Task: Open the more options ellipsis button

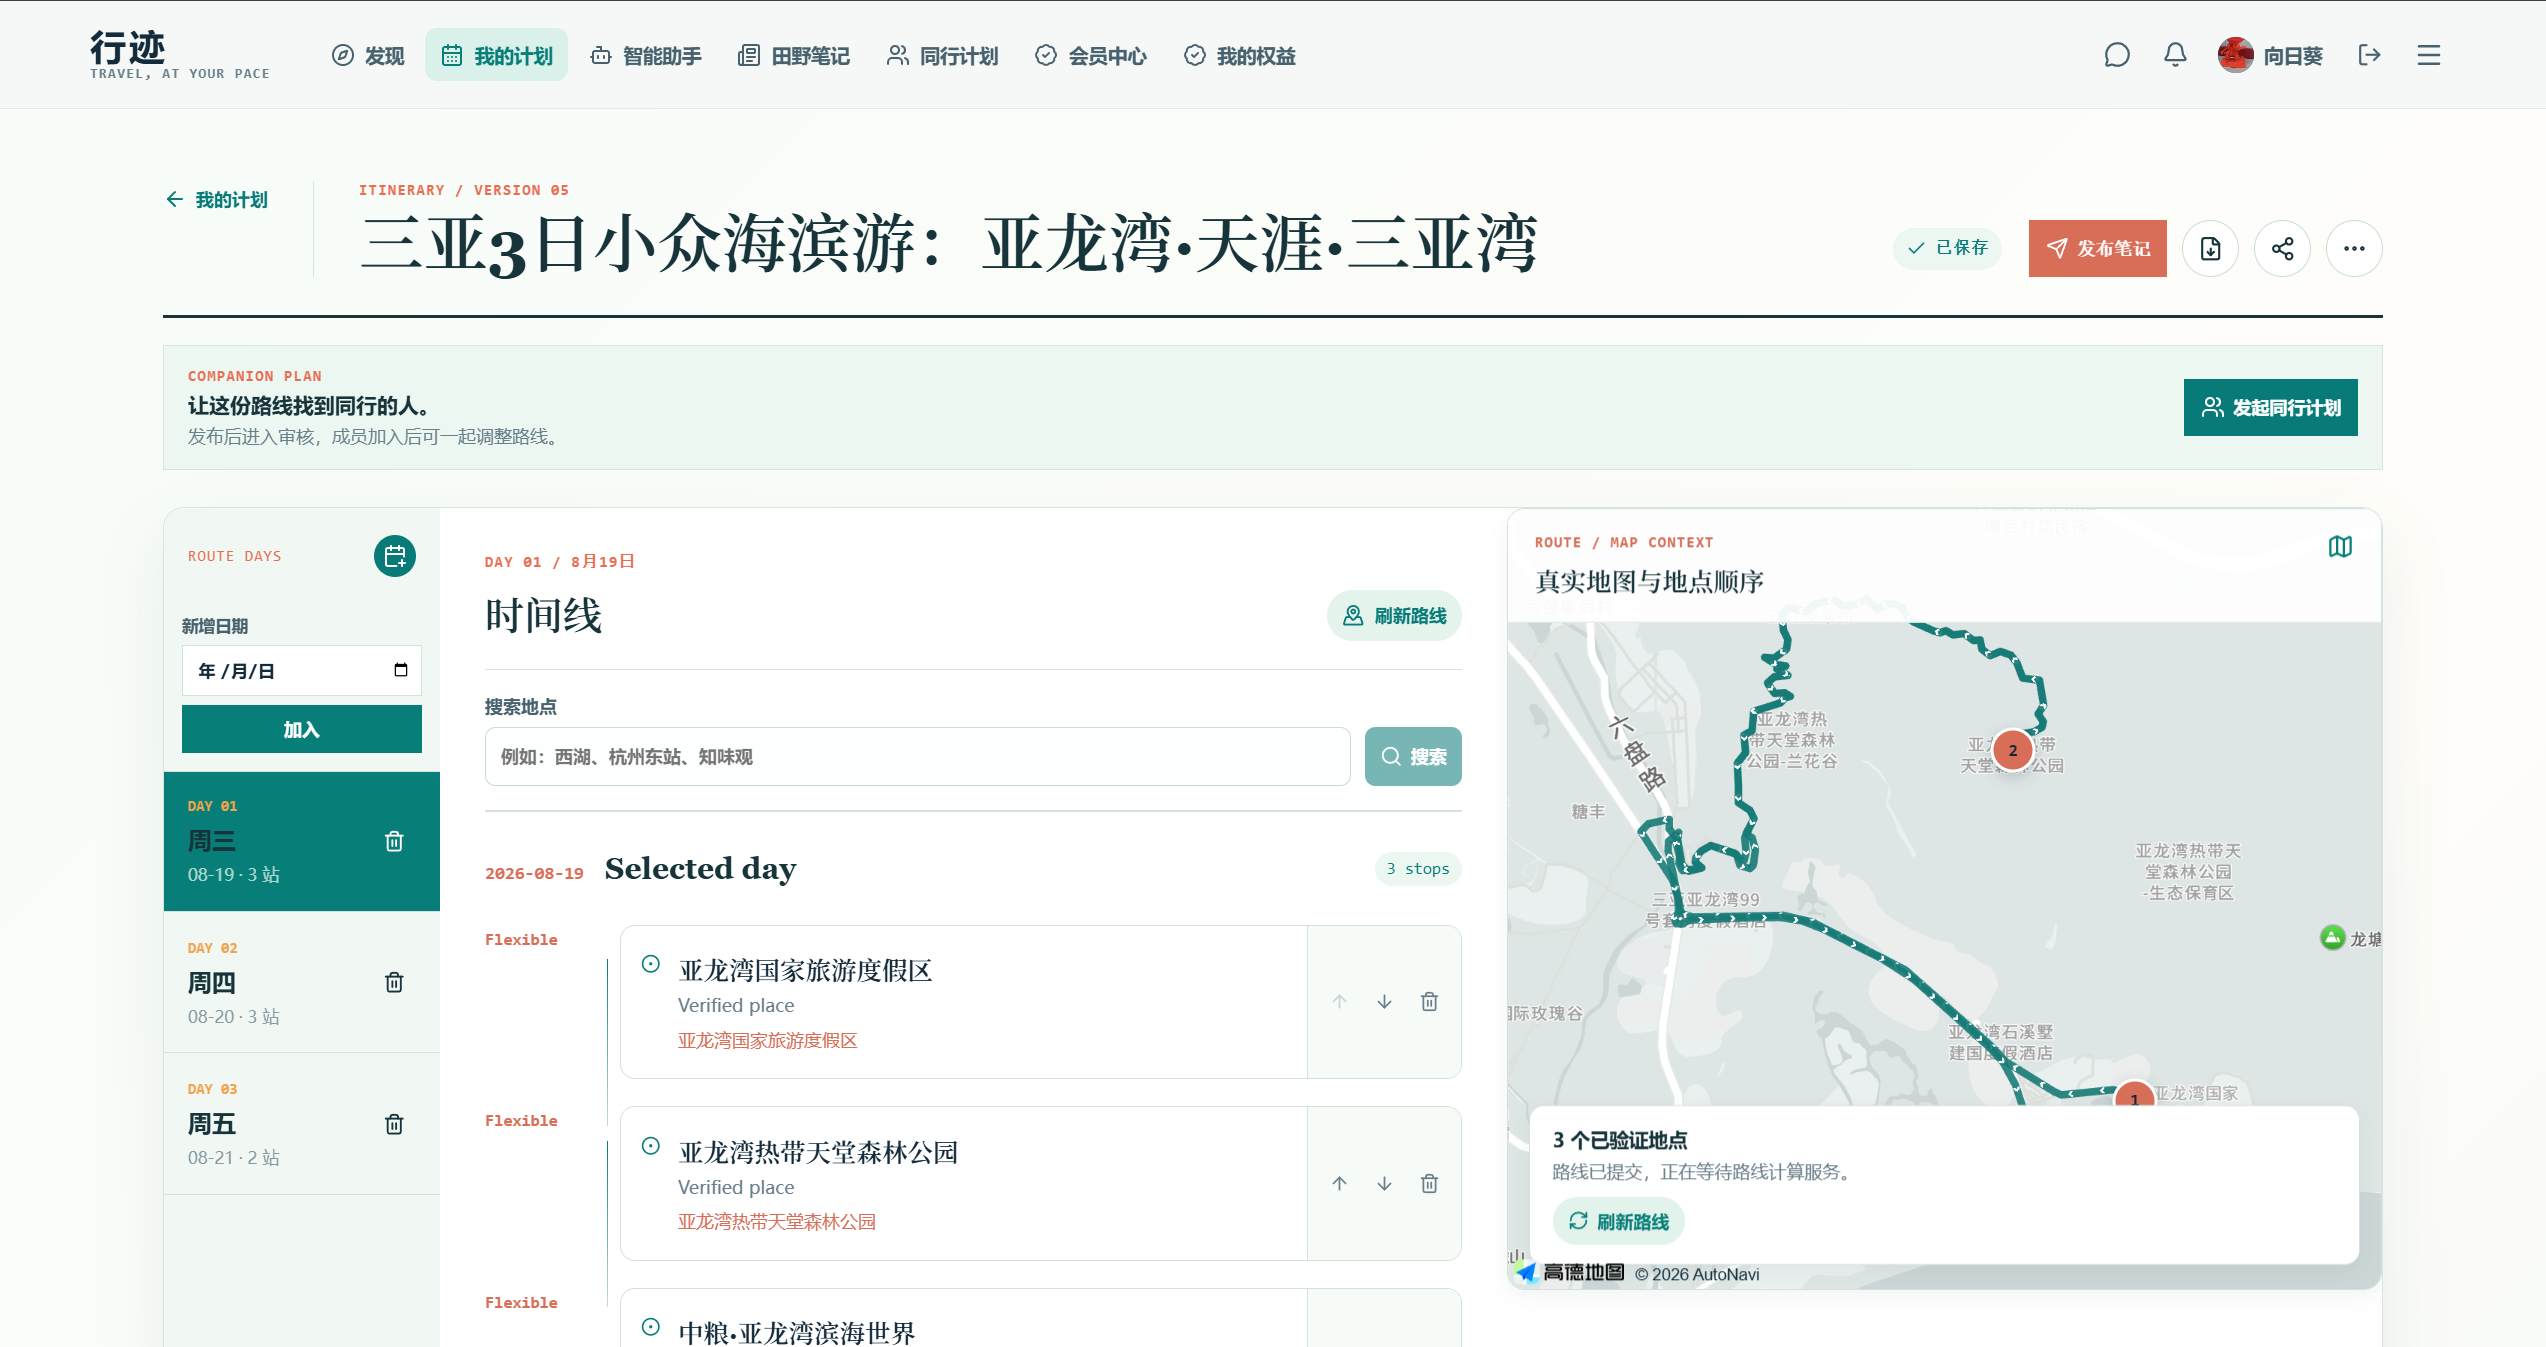Action: click(x=2354, y=248)
